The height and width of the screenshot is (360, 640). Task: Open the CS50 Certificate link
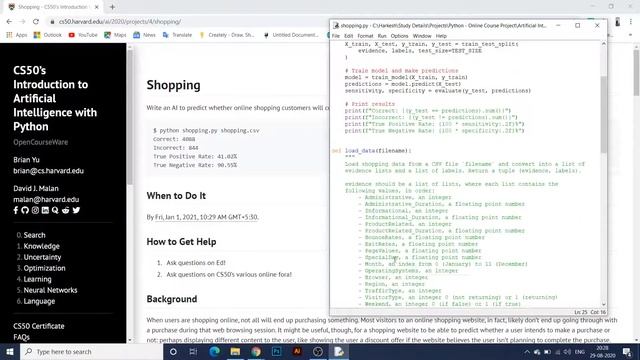click(x=39, y=326)
